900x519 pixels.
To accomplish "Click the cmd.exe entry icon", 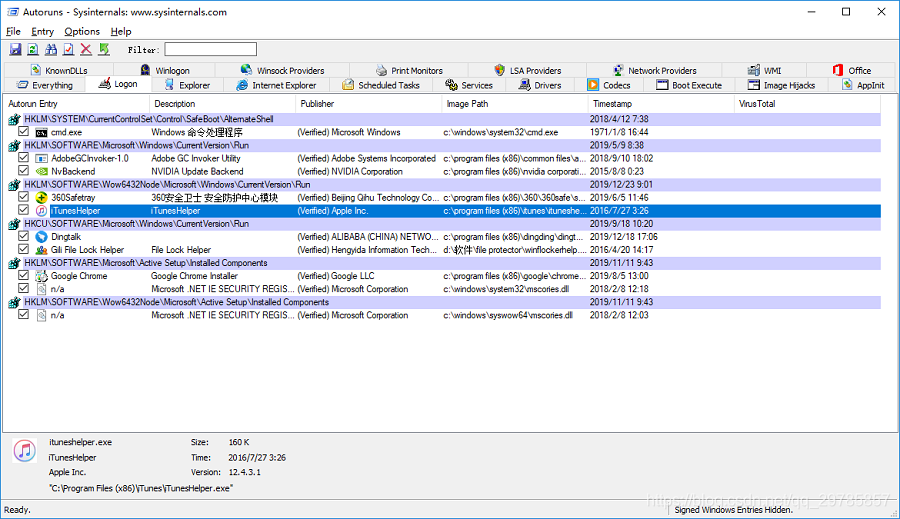I will click(41, 133).
